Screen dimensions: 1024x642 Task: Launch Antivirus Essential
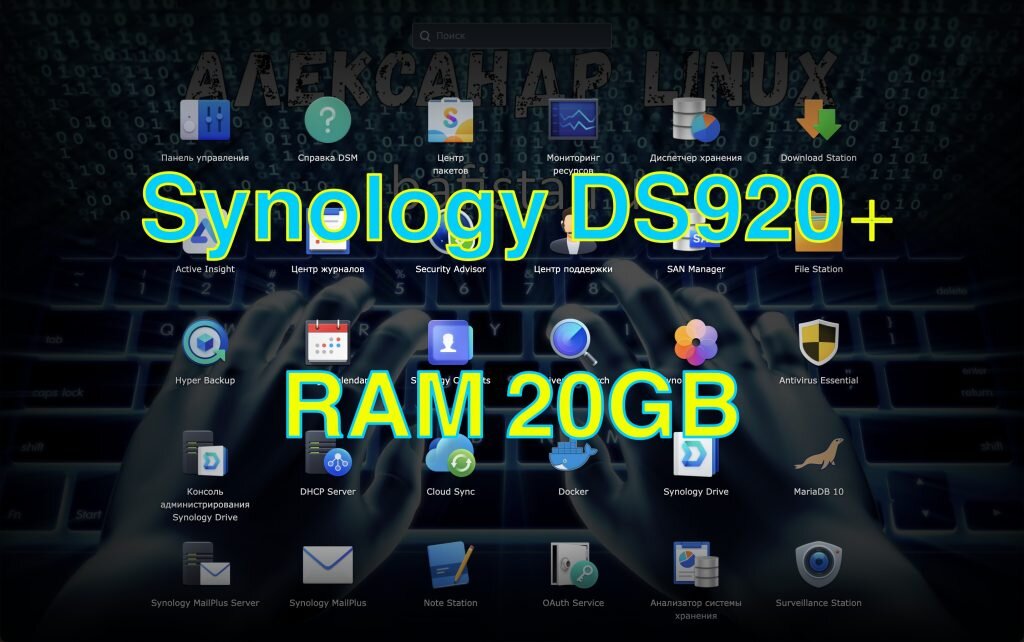[818, 343]
